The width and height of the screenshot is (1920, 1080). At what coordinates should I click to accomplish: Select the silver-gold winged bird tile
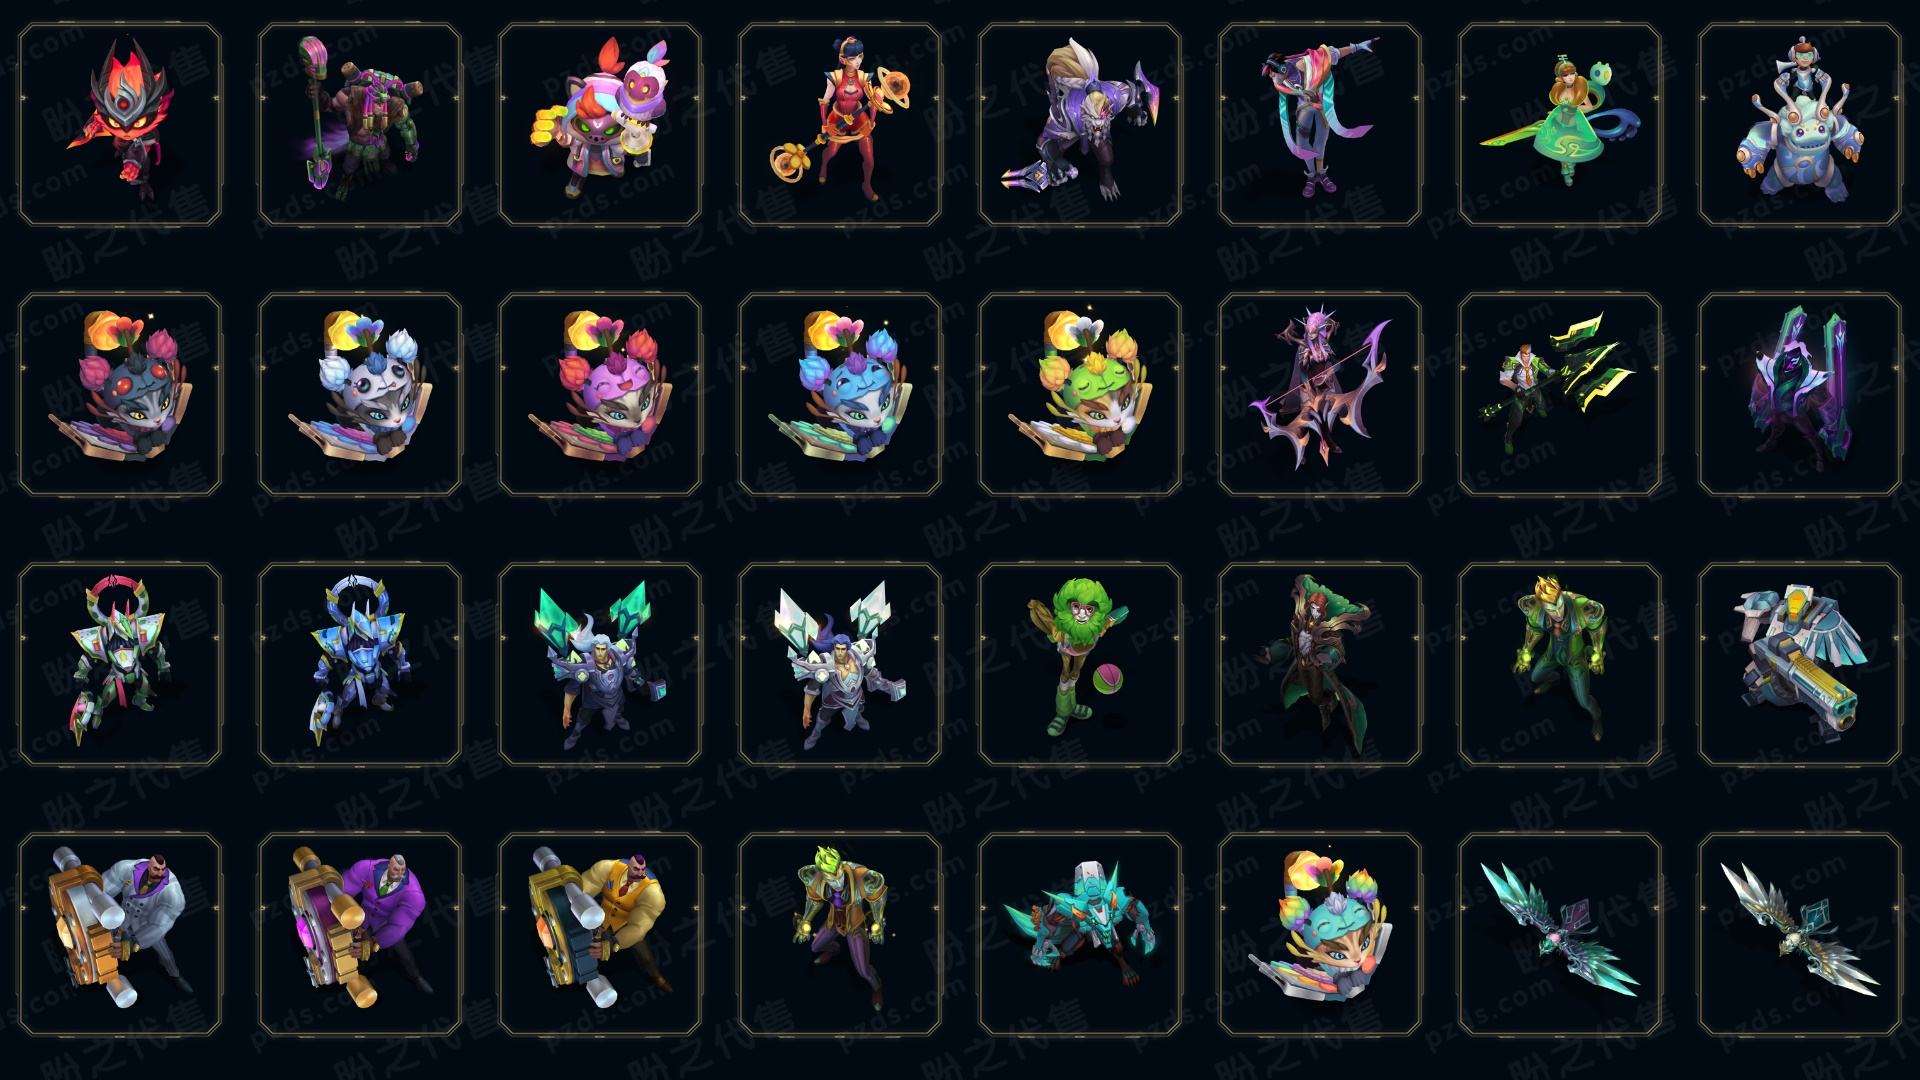tap(1800, 935)
